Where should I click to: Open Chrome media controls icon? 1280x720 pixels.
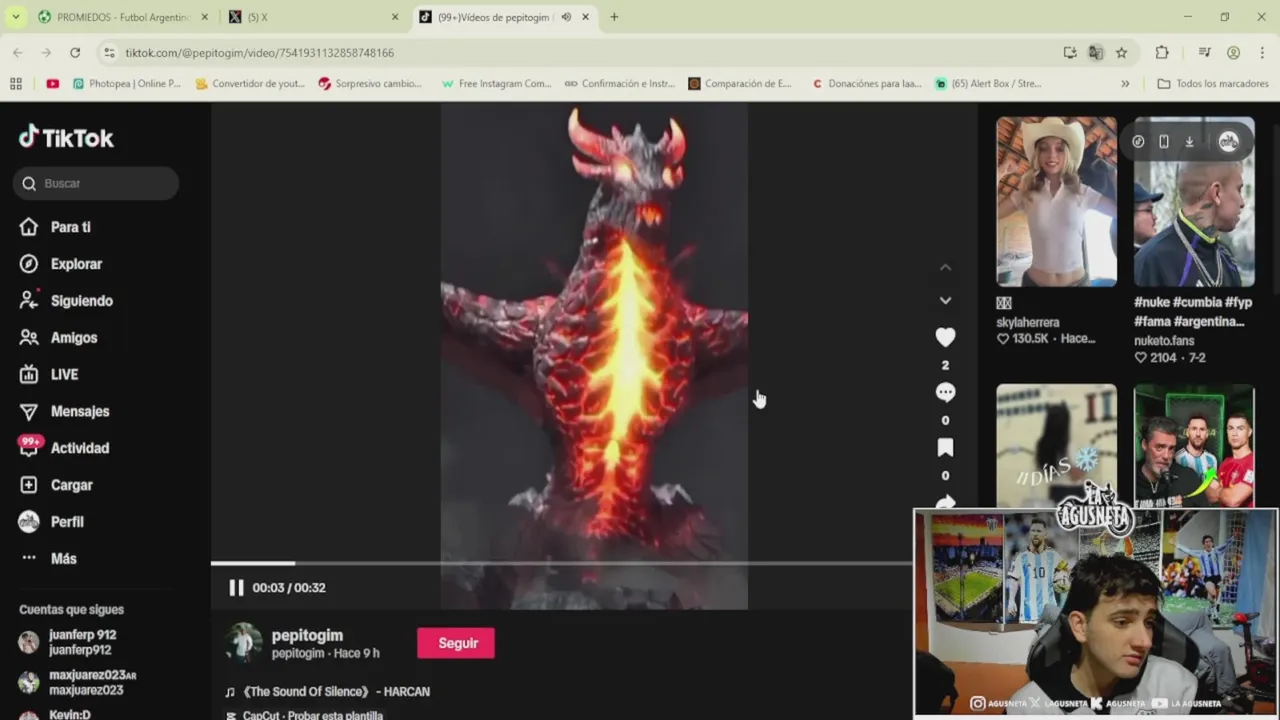1203,52
